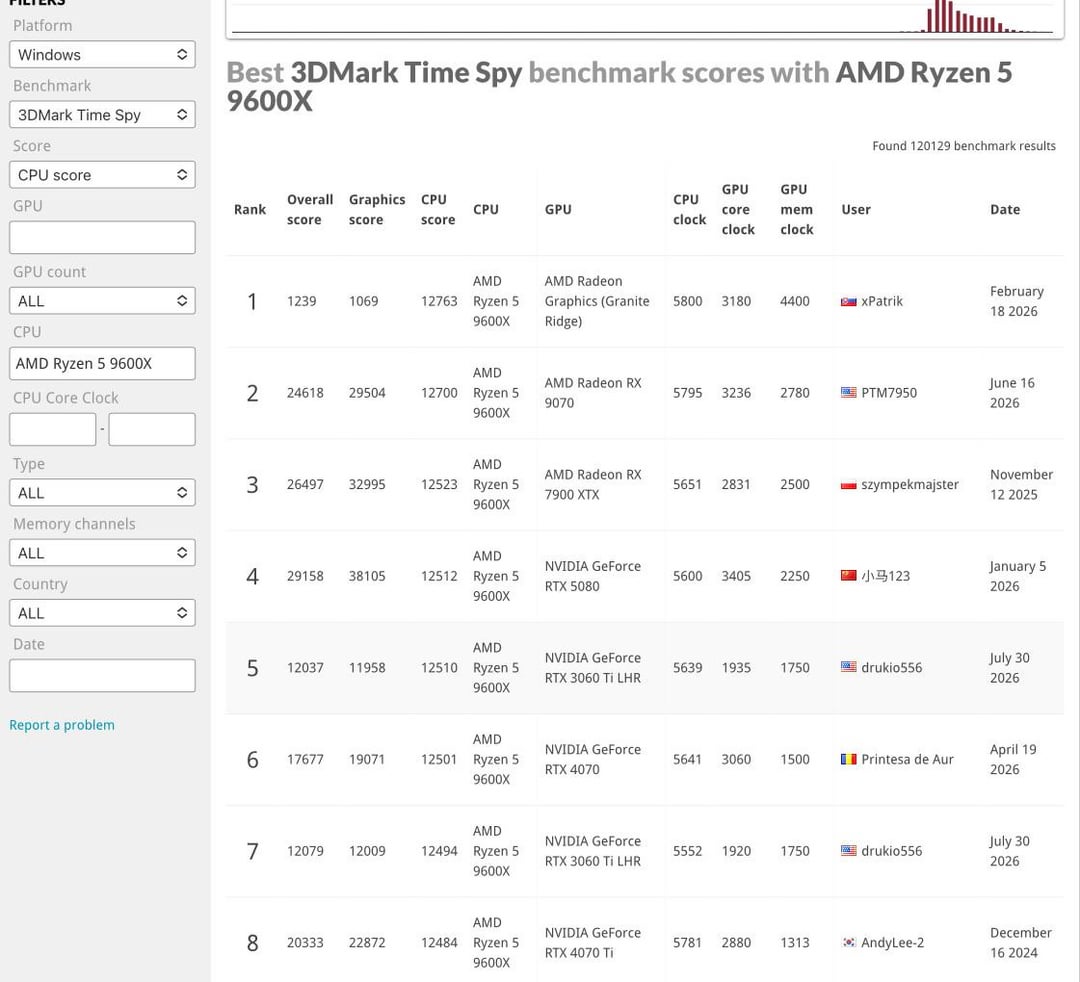Click the Graphics score column header
Screen dimensions: 1080x982
[x=377, y=209]
